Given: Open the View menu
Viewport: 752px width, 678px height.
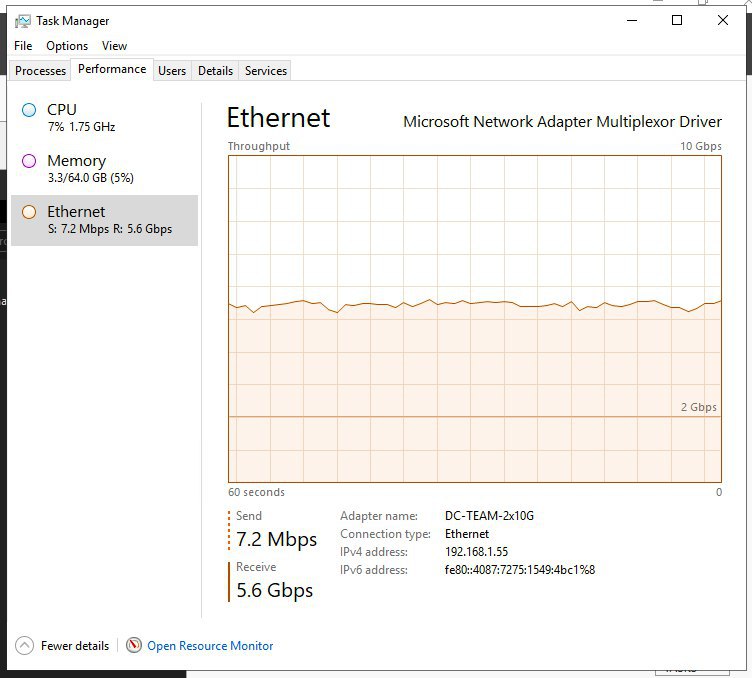Looking at the screenshot, I should coord(114,46).
